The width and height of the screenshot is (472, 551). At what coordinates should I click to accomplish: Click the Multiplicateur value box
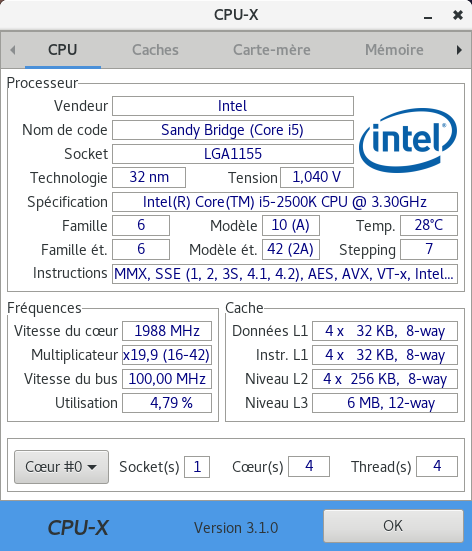[167, 355]
